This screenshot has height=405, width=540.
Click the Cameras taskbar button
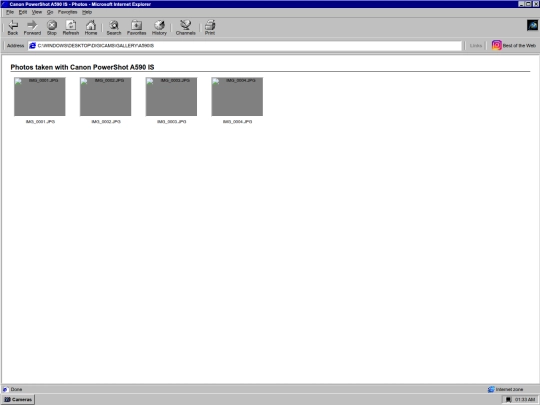[x=18, y=399]
